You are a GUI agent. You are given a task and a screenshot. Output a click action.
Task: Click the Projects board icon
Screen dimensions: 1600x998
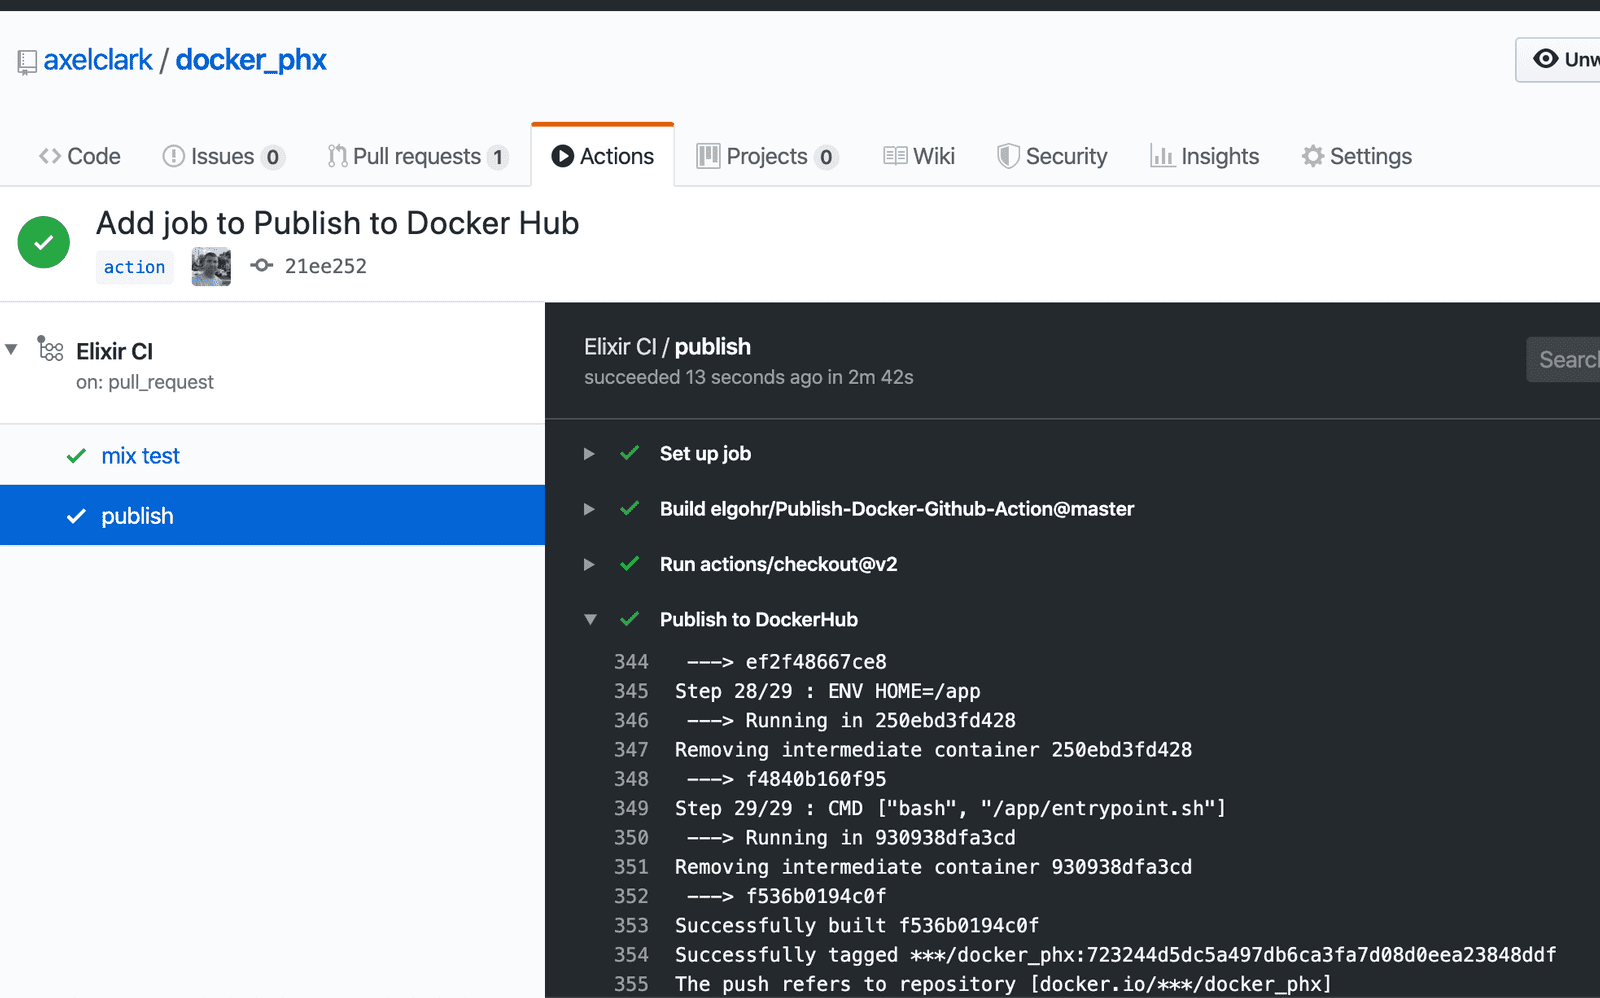[x=710, y=156]
